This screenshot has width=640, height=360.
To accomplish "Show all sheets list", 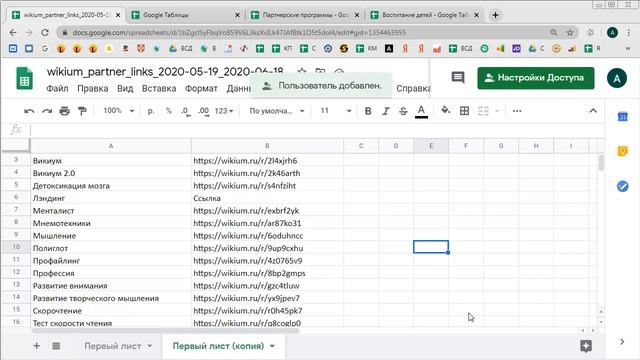I will 56,346.
